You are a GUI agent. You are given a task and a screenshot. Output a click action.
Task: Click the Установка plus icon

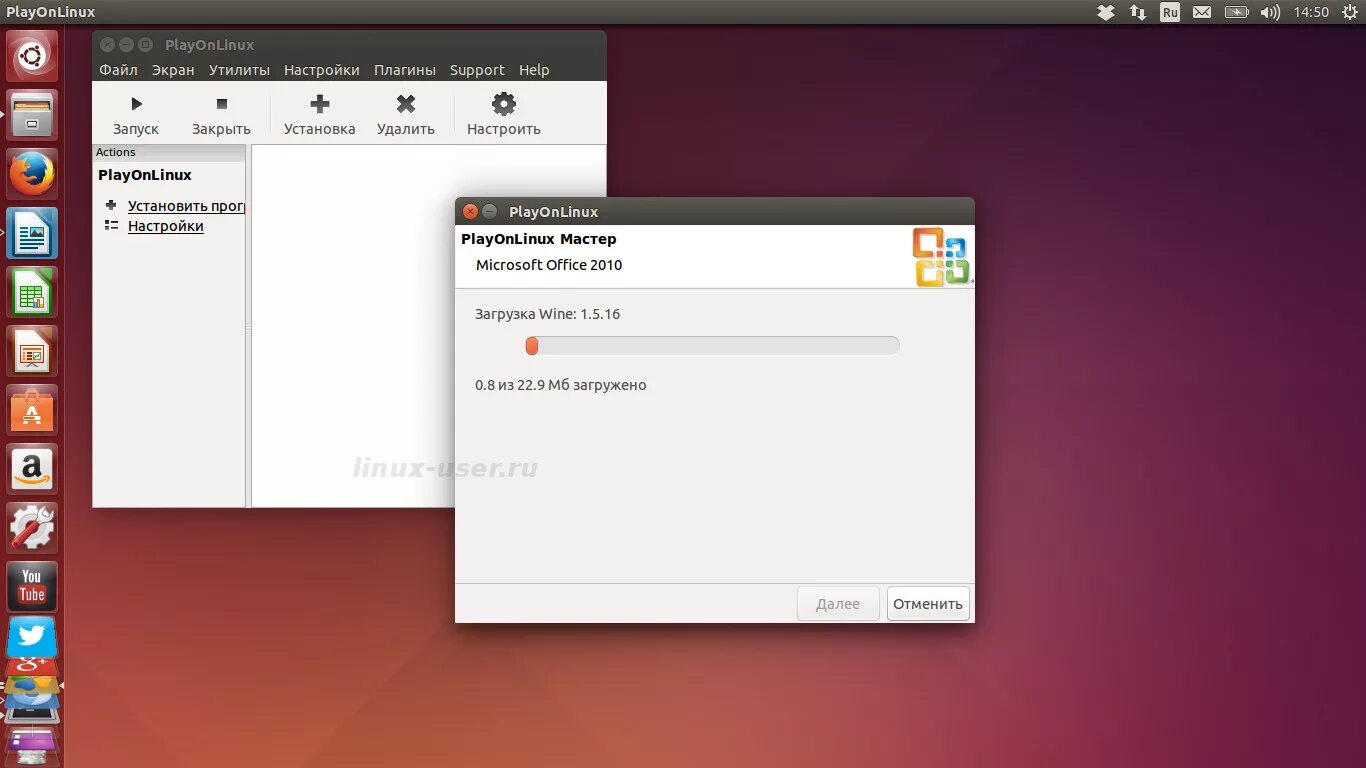[320, 104]
